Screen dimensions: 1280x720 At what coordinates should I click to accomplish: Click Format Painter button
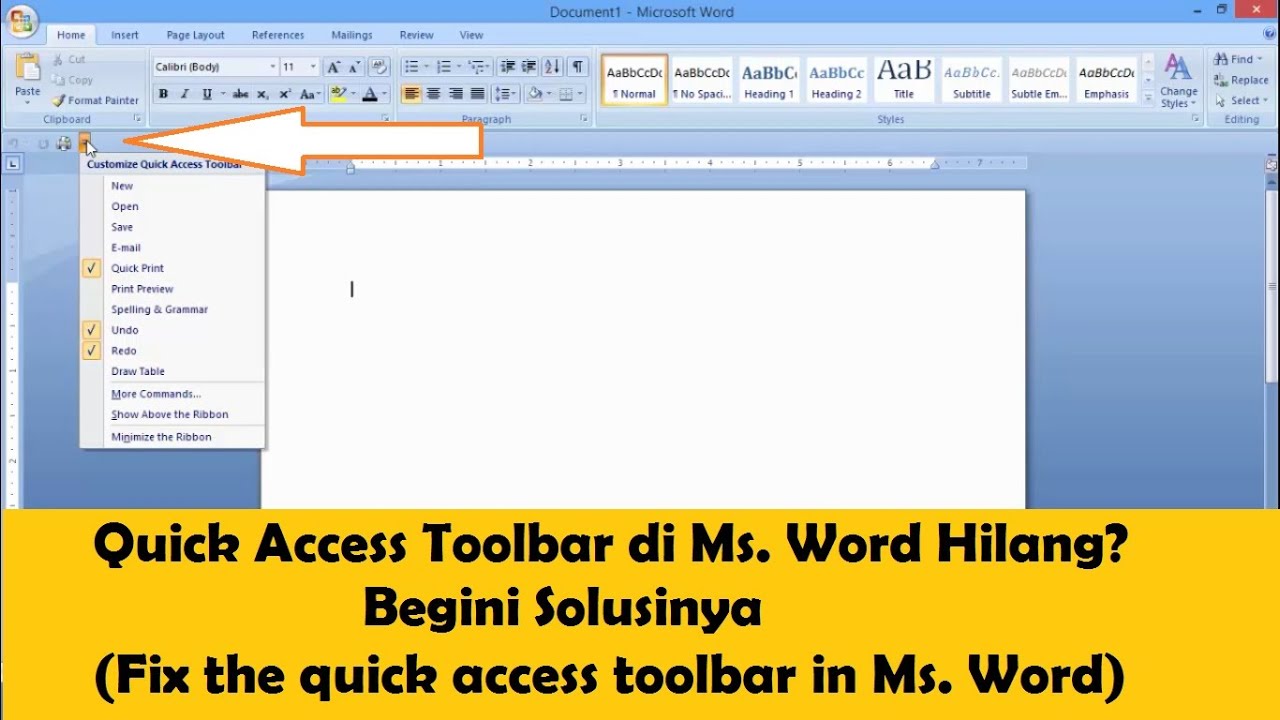(x=96, y=100)
